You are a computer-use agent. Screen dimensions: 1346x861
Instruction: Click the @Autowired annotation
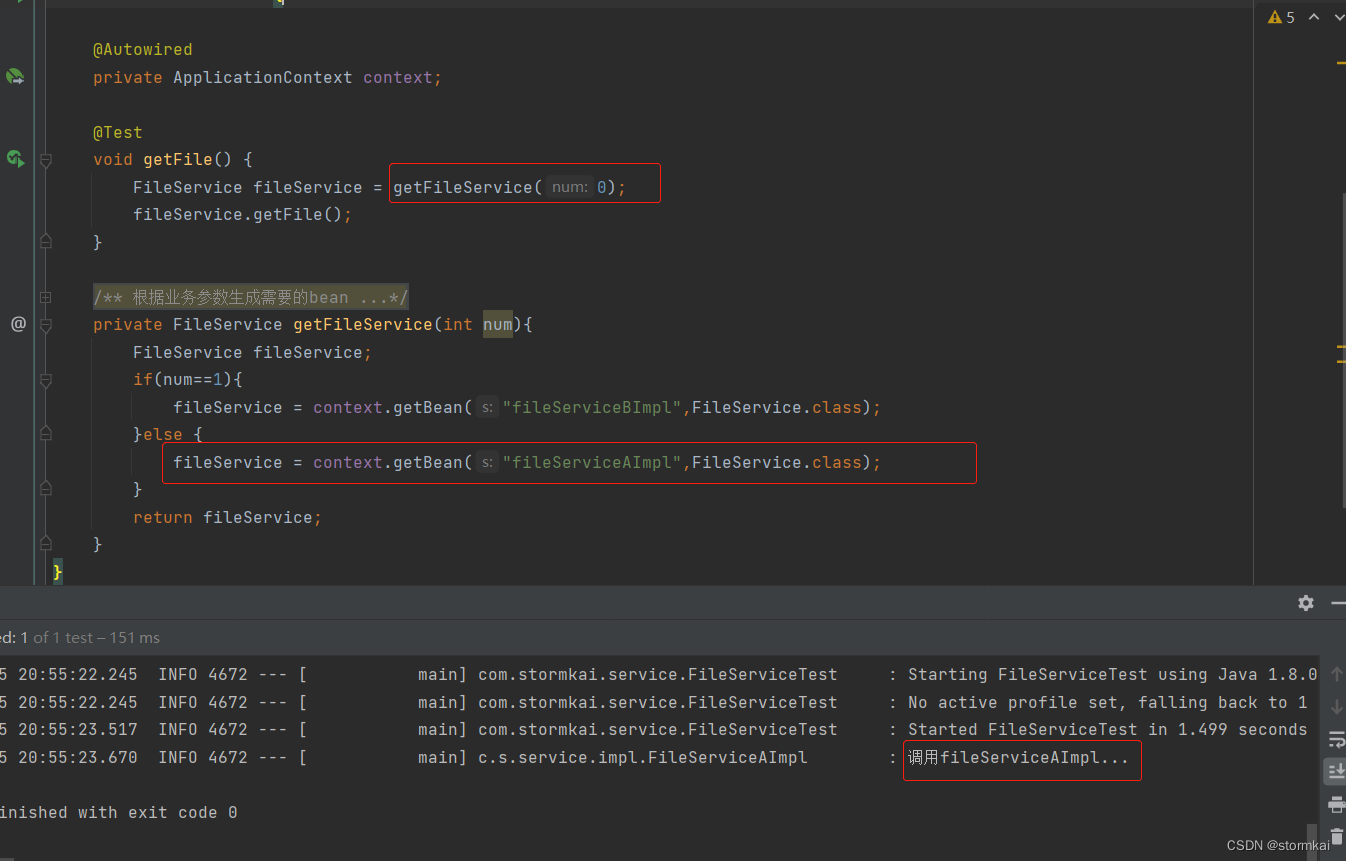pyautogui.click(x=142, y=49)
